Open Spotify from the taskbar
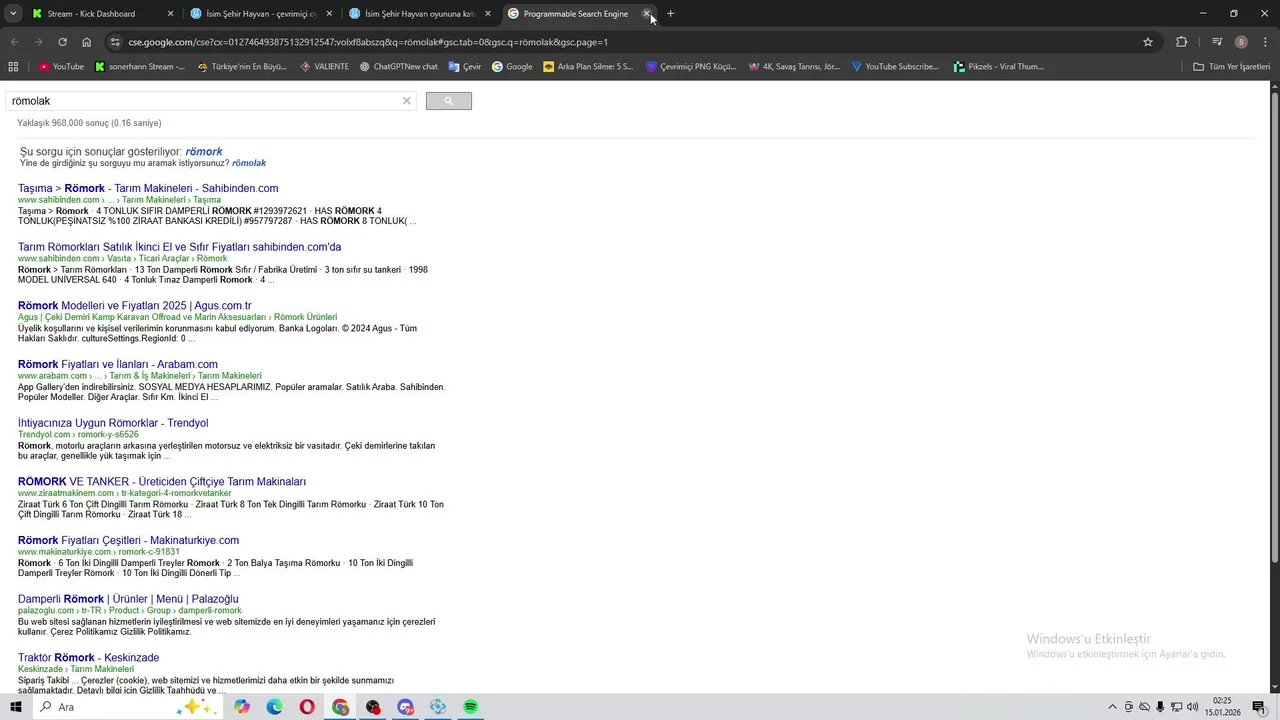The height and width of the screenshot is (720, 1280). 470,707
